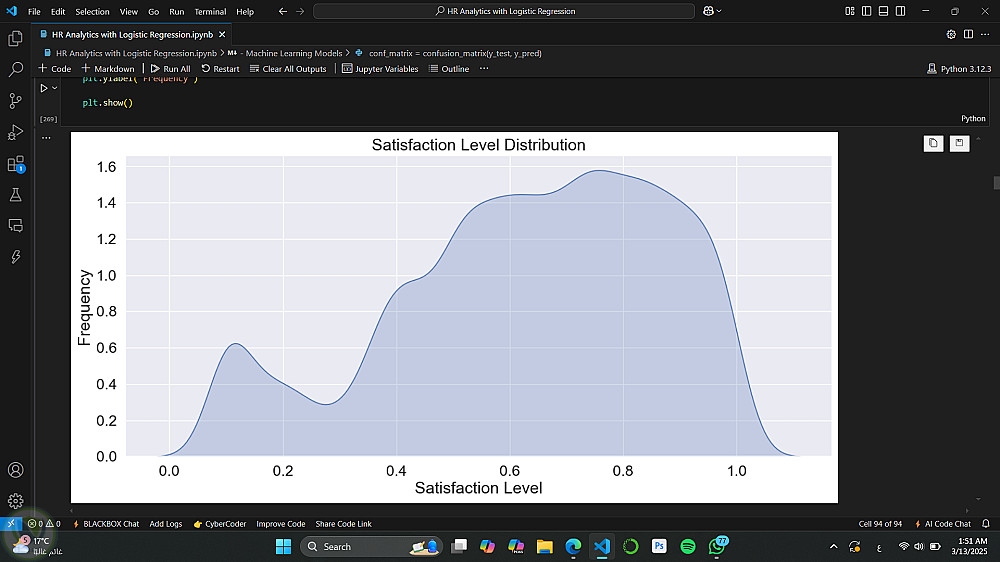
Task: Open the Explorer view in activity bar
Action: 15,38
